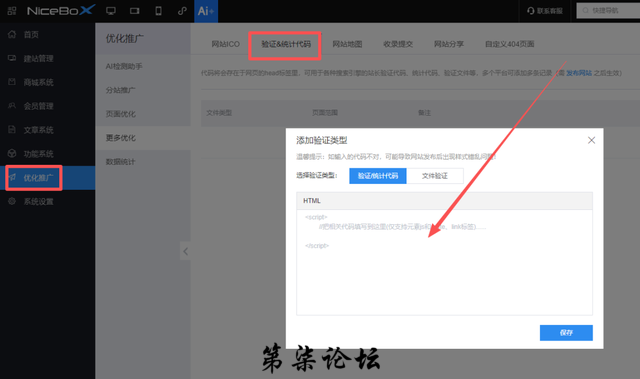Switch to mobile phone preview icon
The image size is (640, 379).
pos(158,11)
